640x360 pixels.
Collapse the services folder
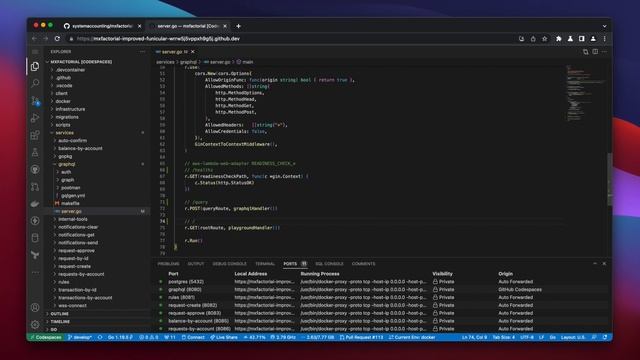(x=64, y=133)
